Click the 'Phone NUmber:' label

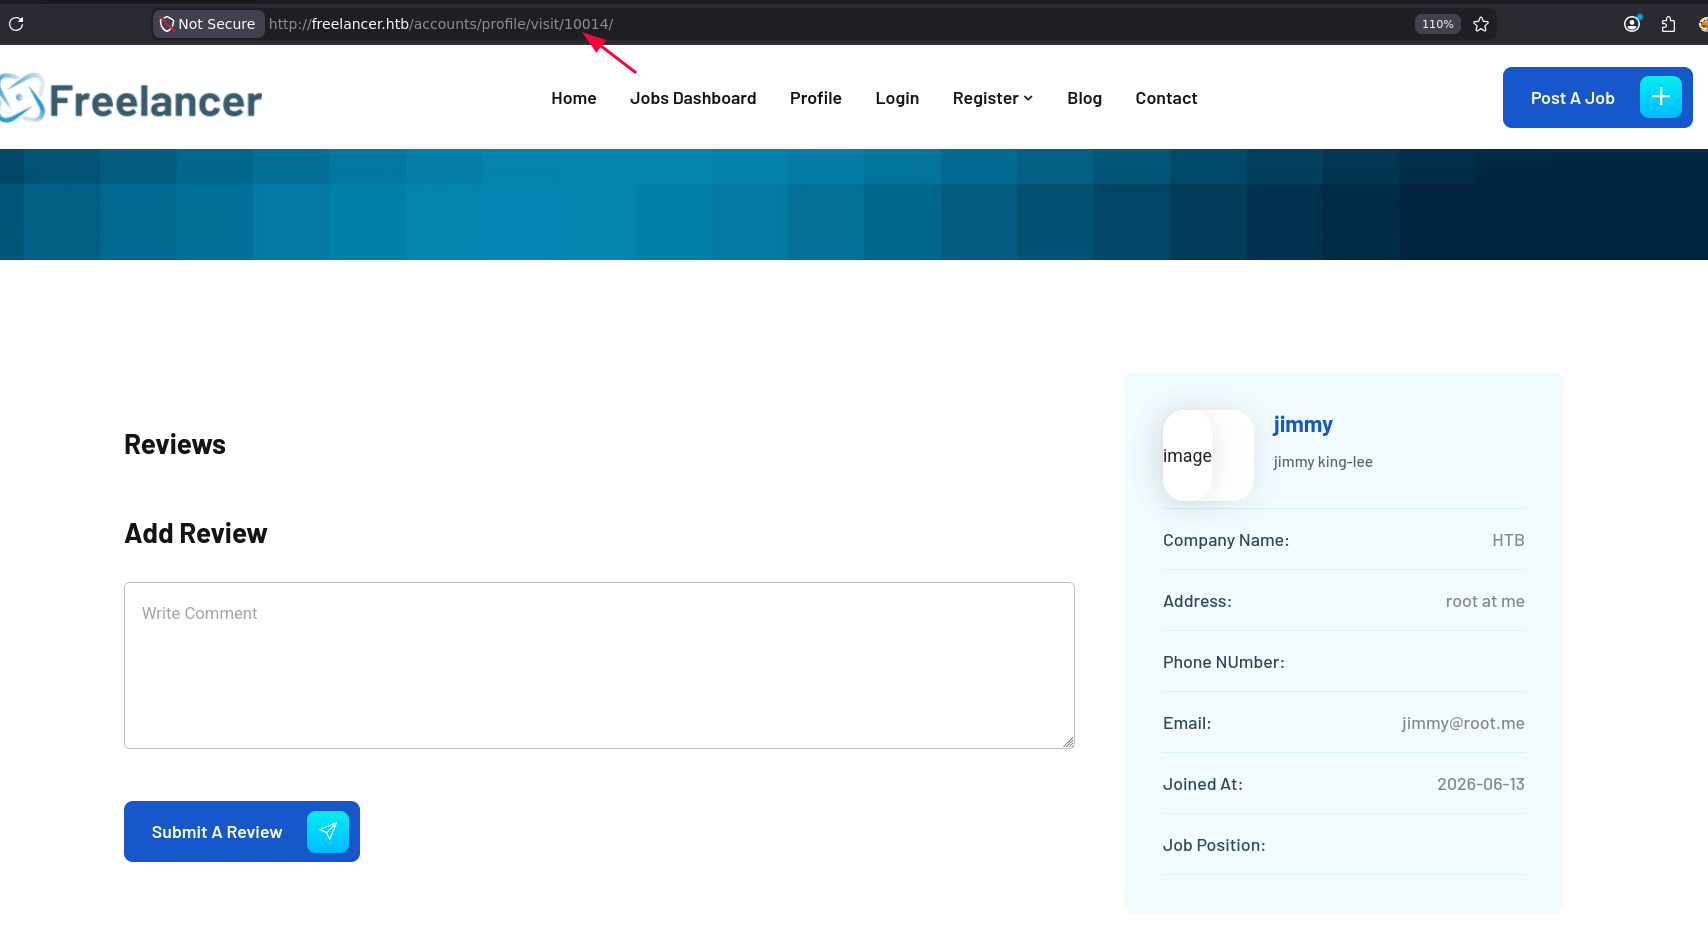(1224, 662)
